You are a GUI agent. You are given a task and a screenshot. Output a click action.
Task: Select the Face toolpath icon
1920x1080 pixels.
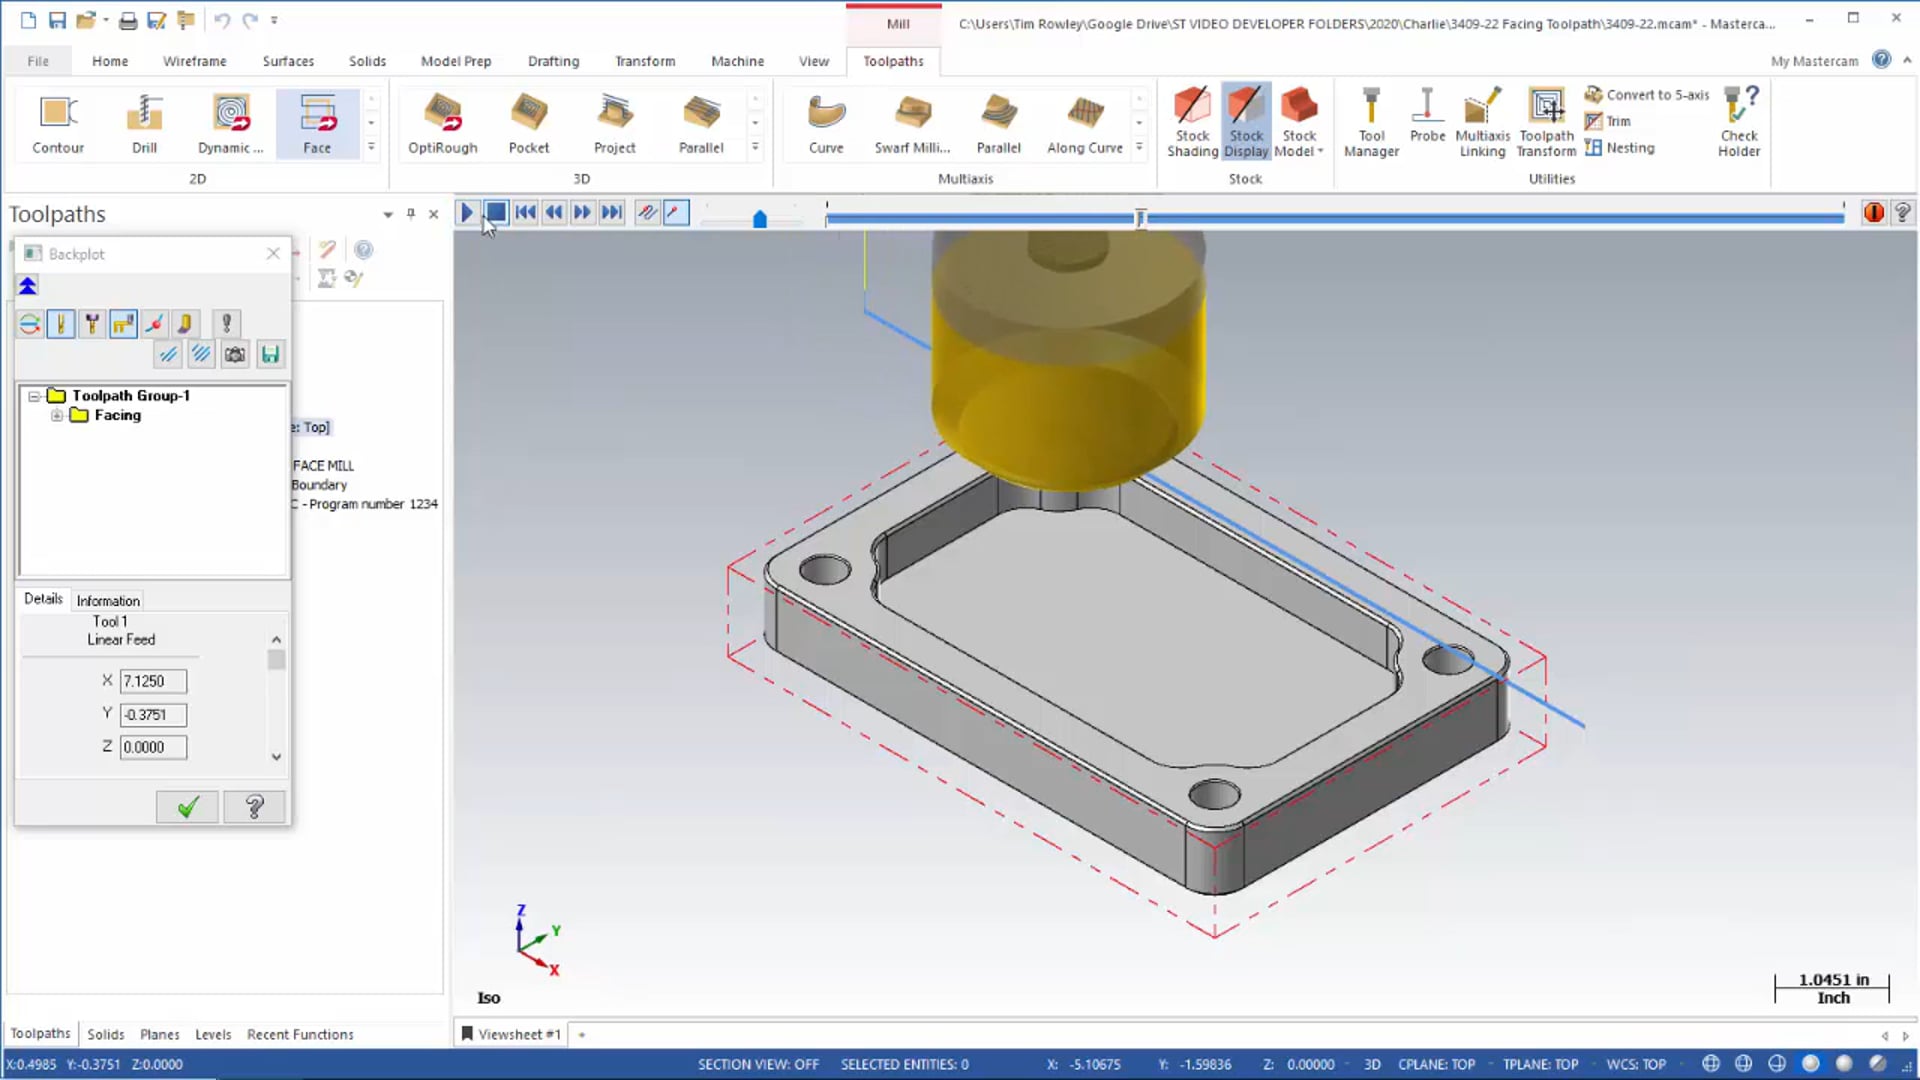click(317, 124)
